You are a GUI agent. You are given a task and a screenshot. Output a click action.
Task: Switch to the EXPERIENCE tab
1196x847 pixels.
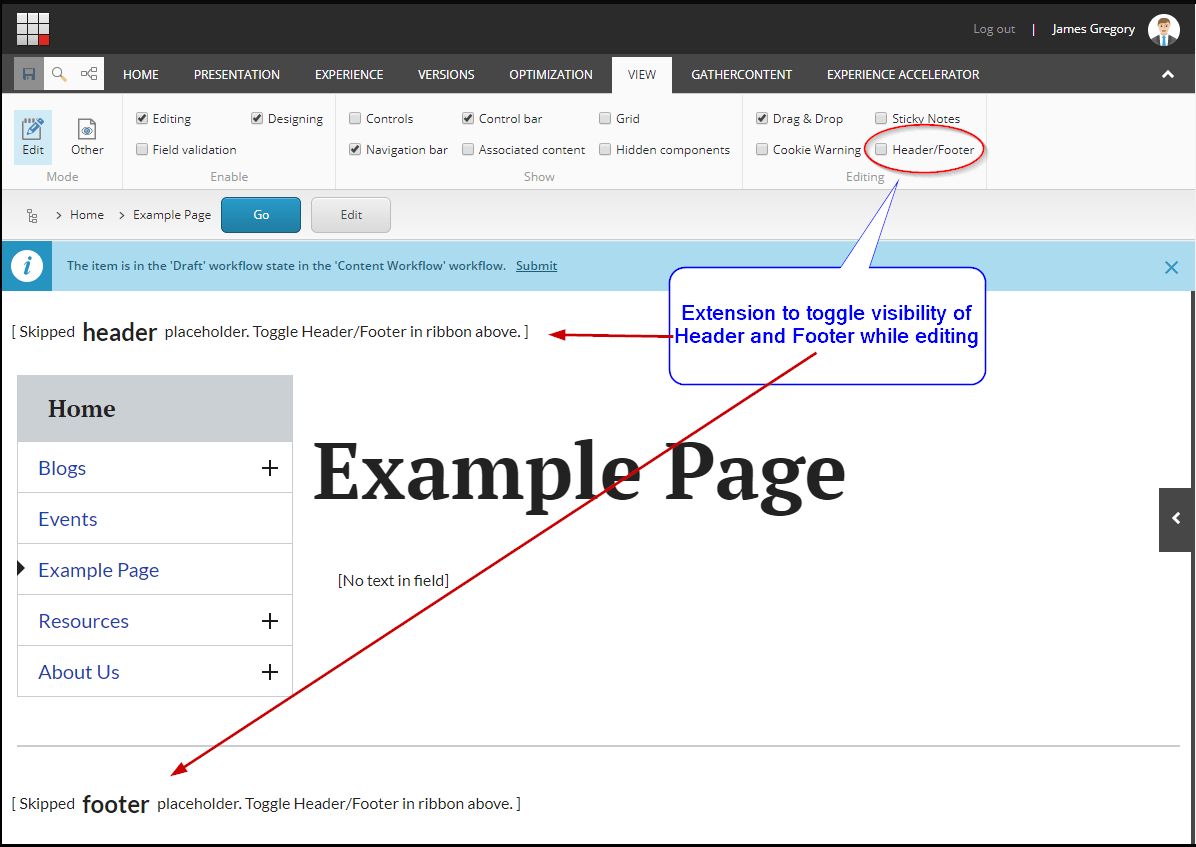pyautogui.click(x=349, y=75)
